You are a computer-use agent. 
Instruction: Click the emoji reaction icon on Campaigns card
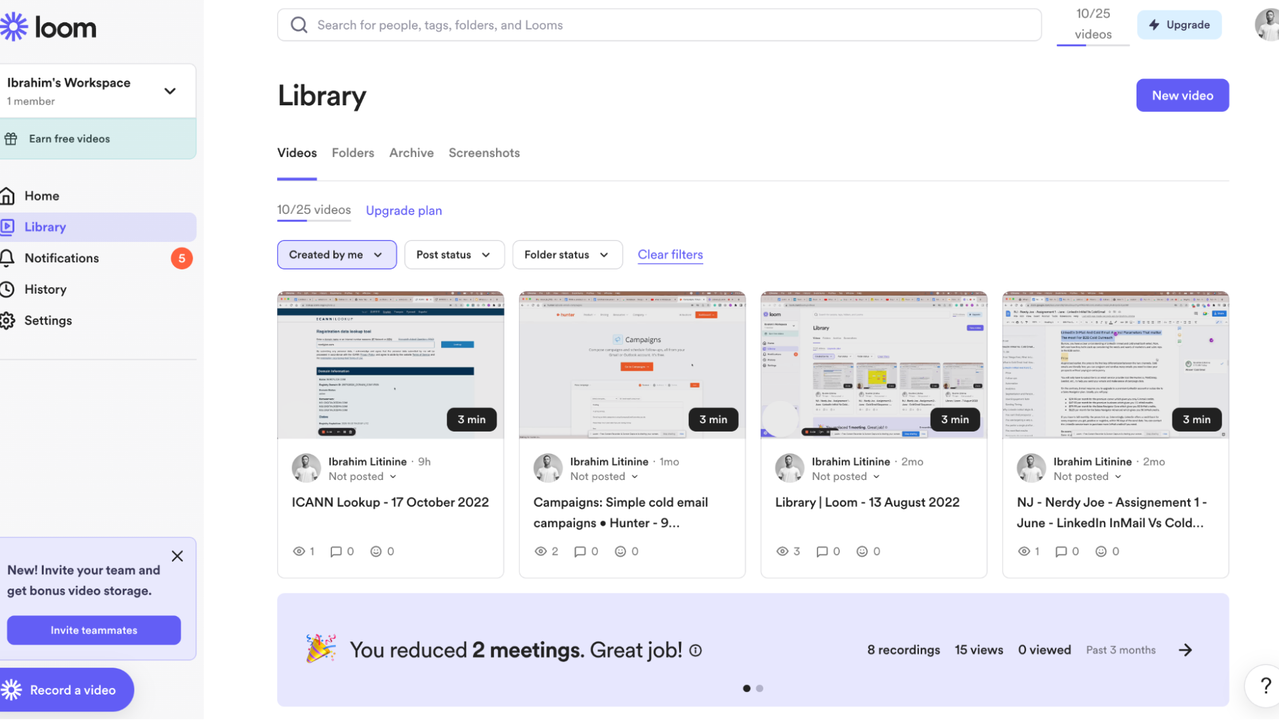click(x=620, y=551)
